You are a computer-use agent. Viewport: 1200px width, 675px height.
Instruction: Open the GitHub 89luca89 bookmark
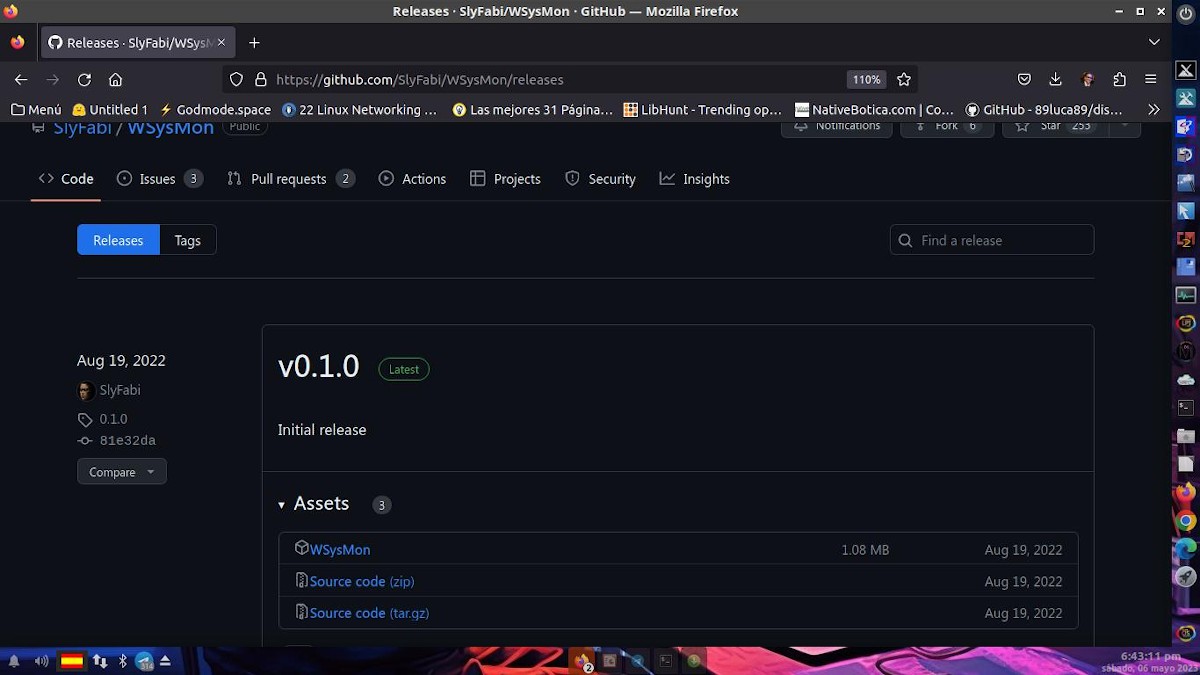click(x=1044, y=110)
